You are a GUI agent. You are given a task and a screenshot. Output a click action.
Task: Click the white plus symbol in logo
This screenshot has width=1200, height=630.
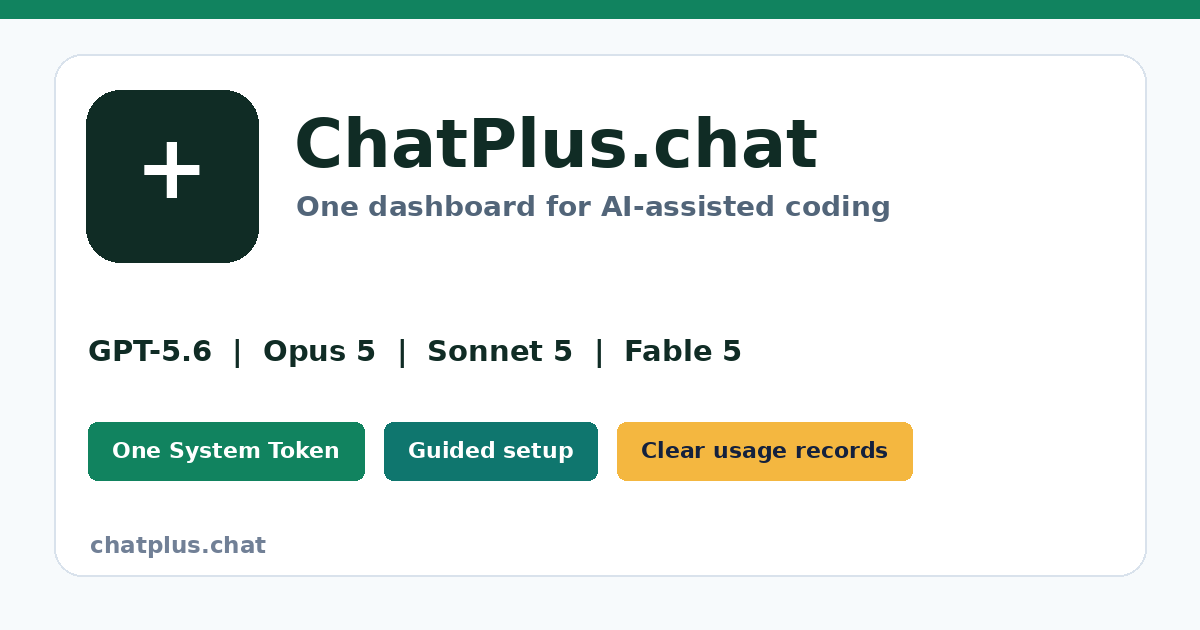pyautogui.click(x=172, y=171)
